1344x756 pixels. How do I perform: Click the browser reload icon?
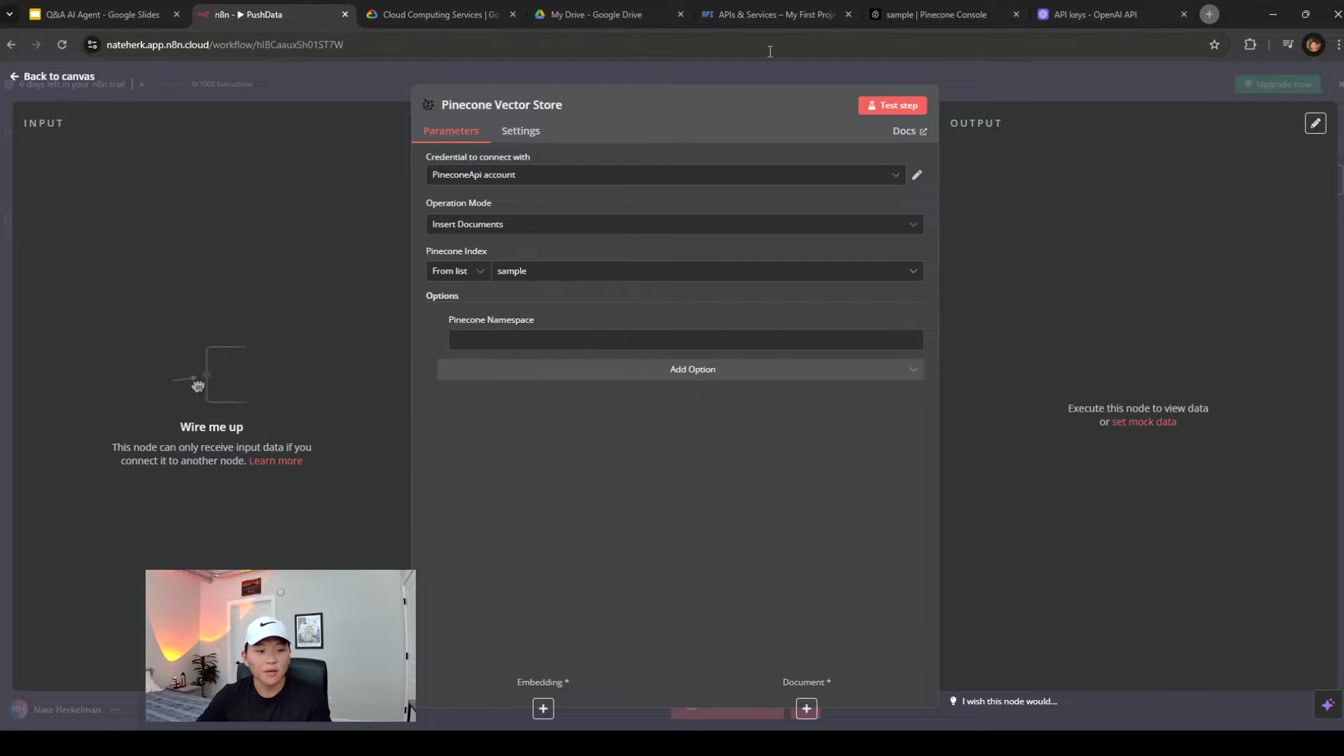[62, 45]
